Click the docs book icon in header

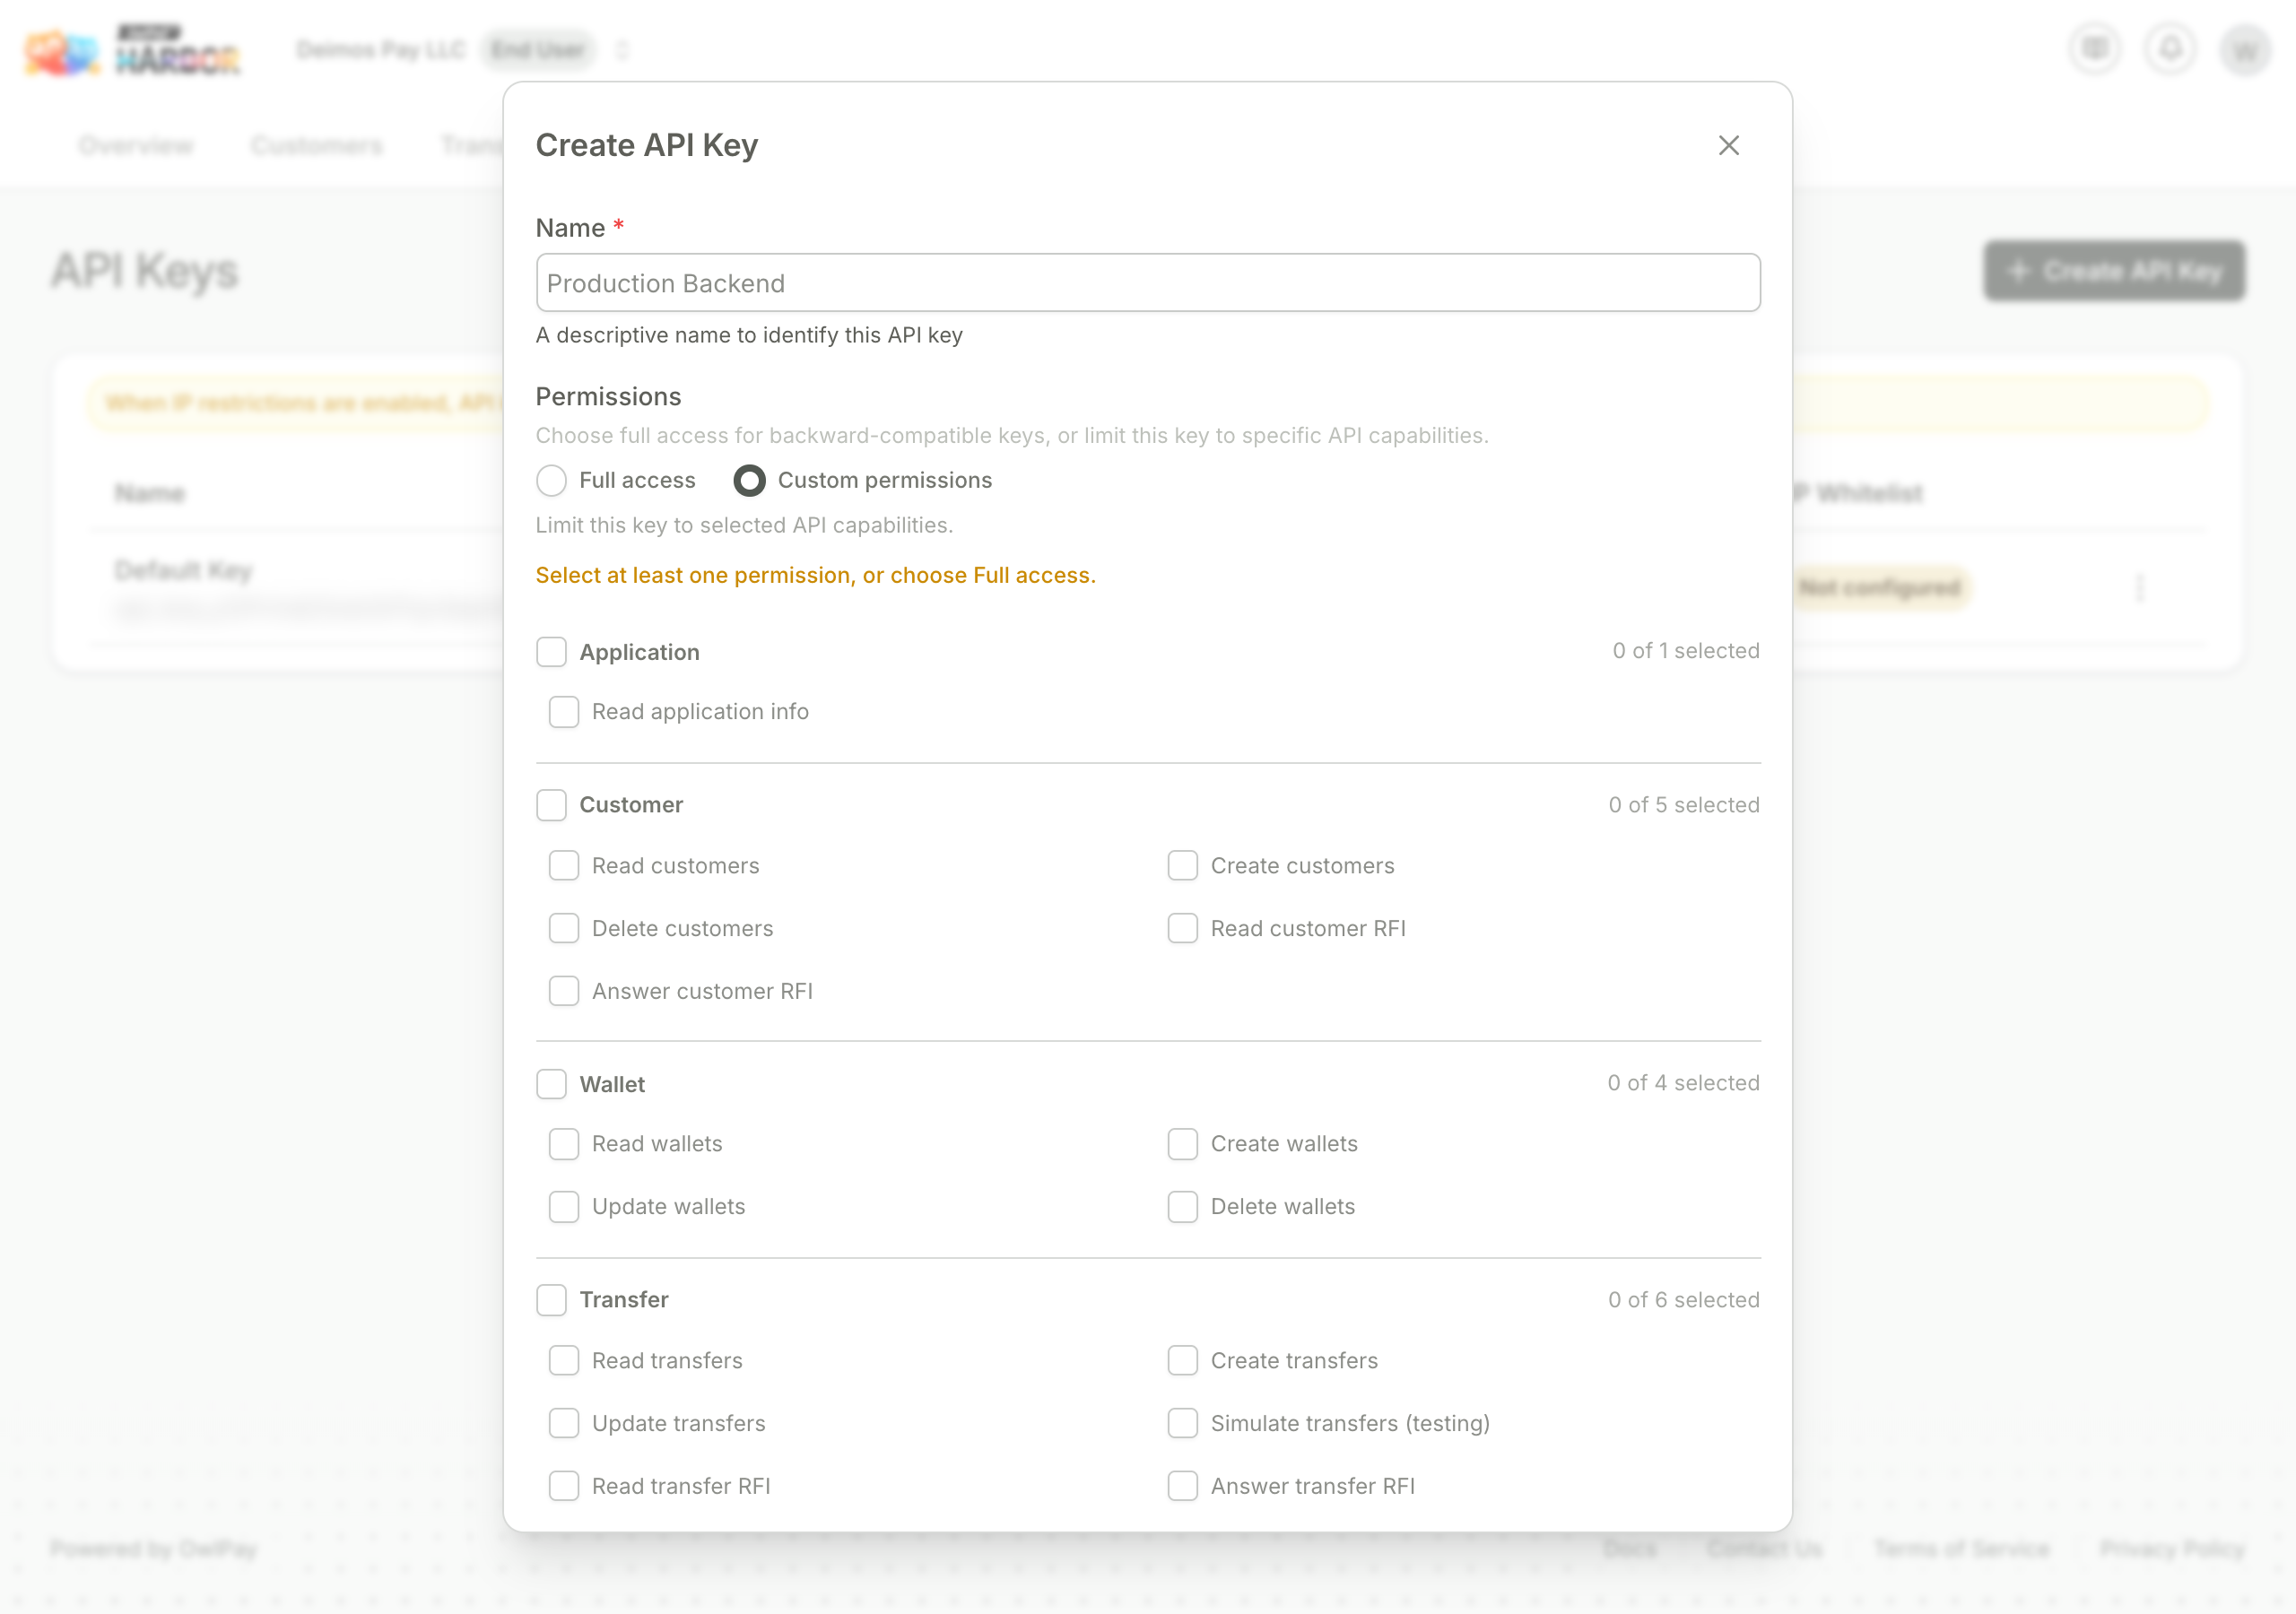pyautogui.click(x=2094, y=48)
